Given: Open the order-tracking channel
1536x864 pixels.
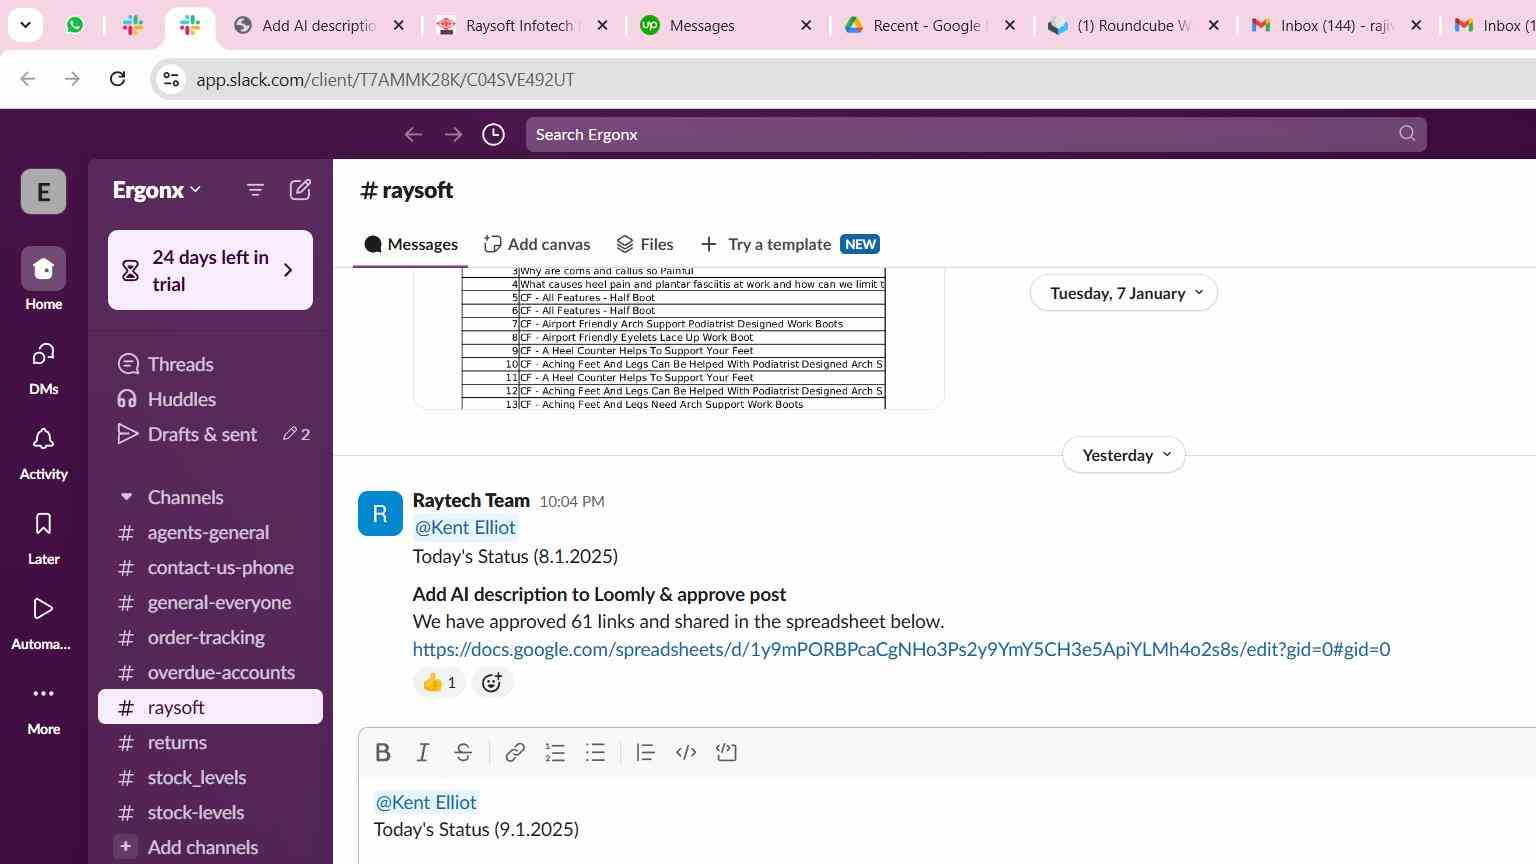Looking at the screenshot, I should (210, 638).
